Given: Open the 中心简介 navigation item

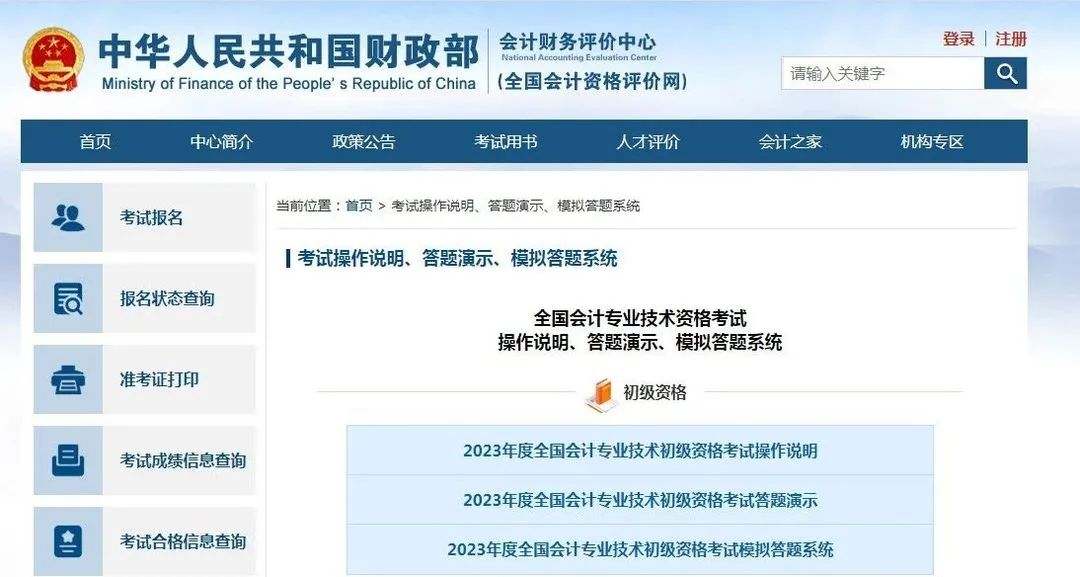Looking at the screenshot, I should [222, 142].
